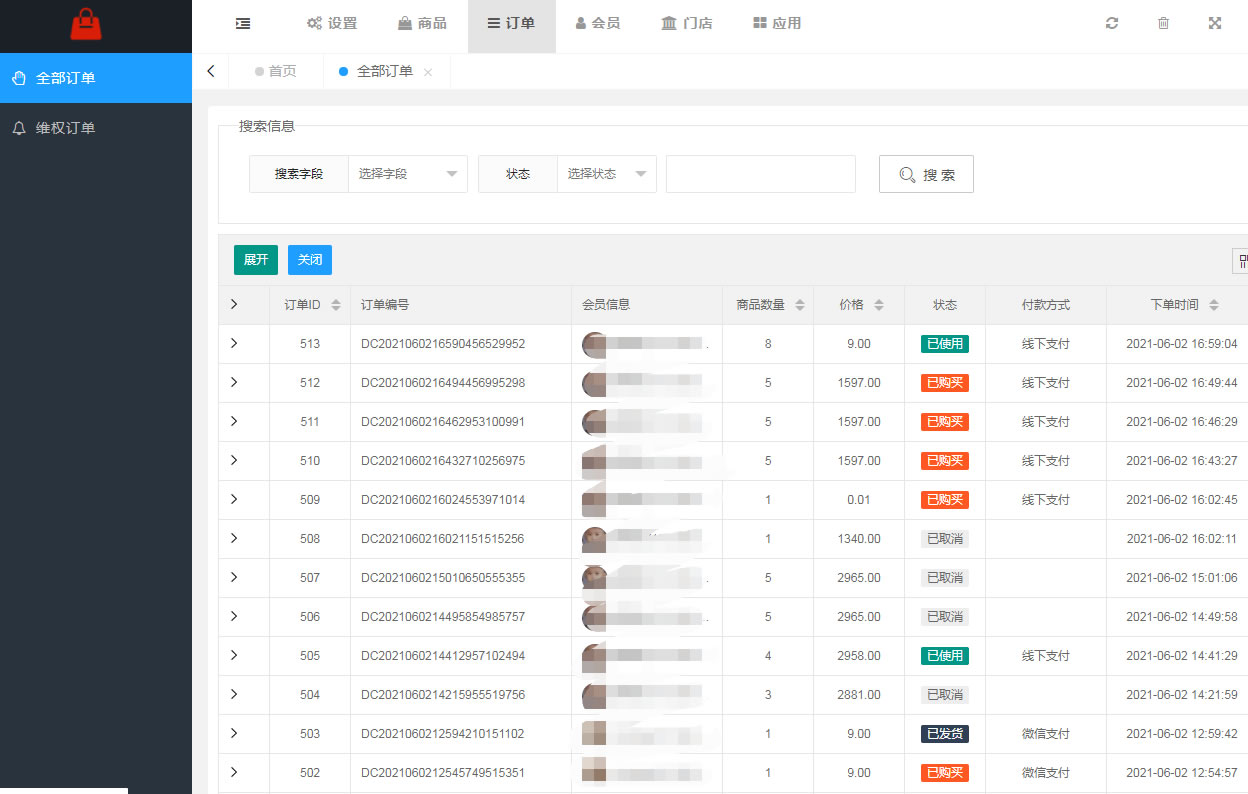The width and height of the screenshot is (1248, 794).
Task: Expand order 508 row
Action: tap(234, 538)
